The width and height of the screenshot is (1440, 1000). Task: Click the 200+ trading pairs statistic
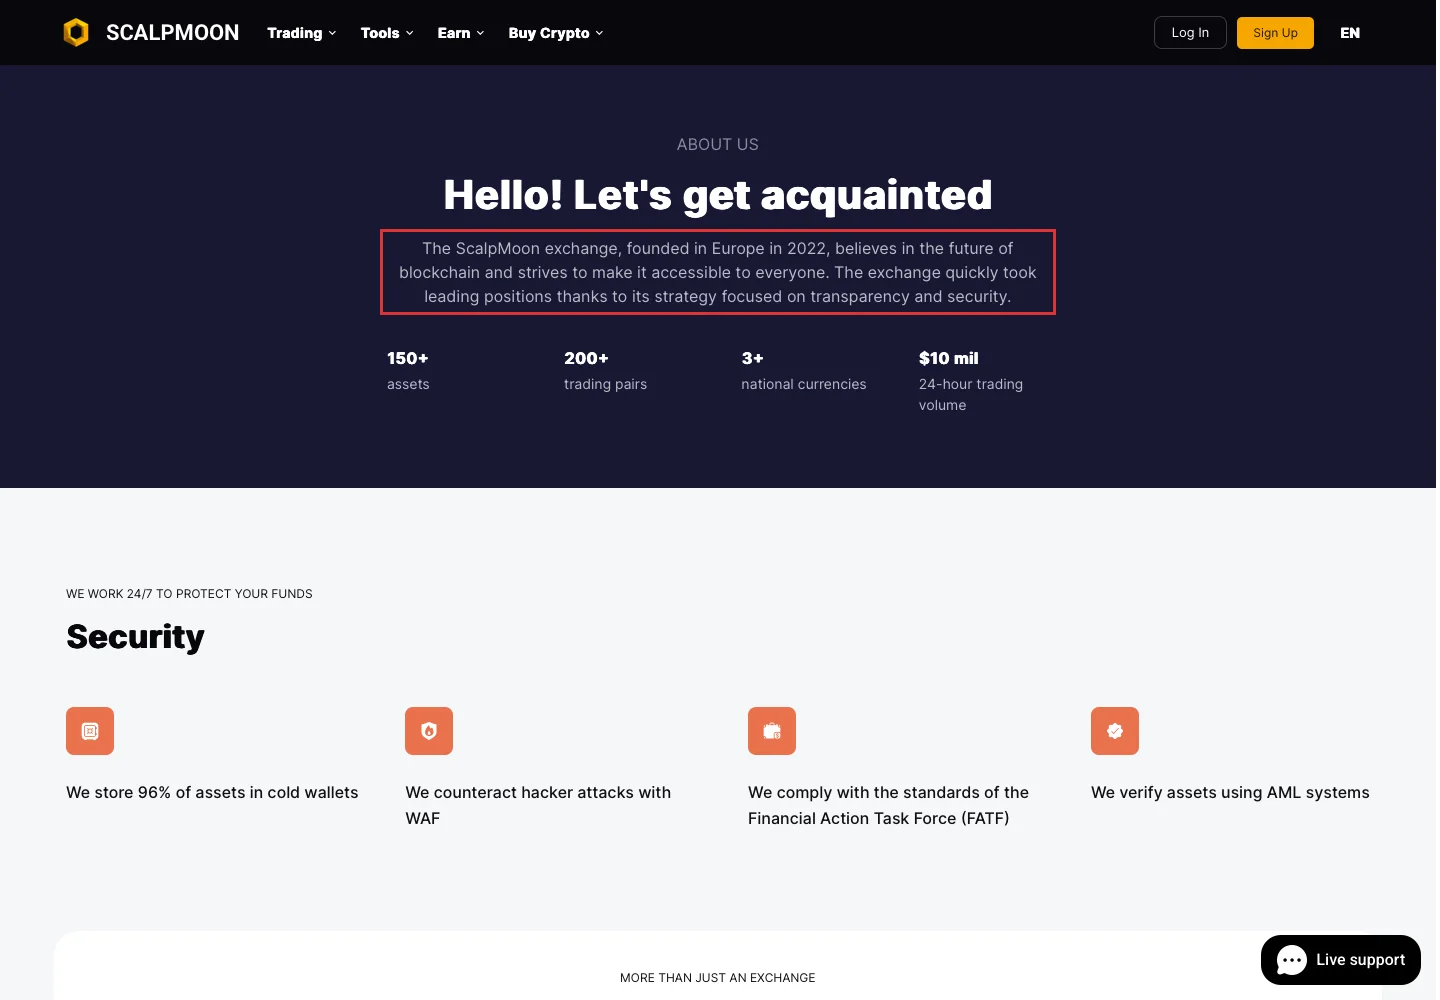605,370
